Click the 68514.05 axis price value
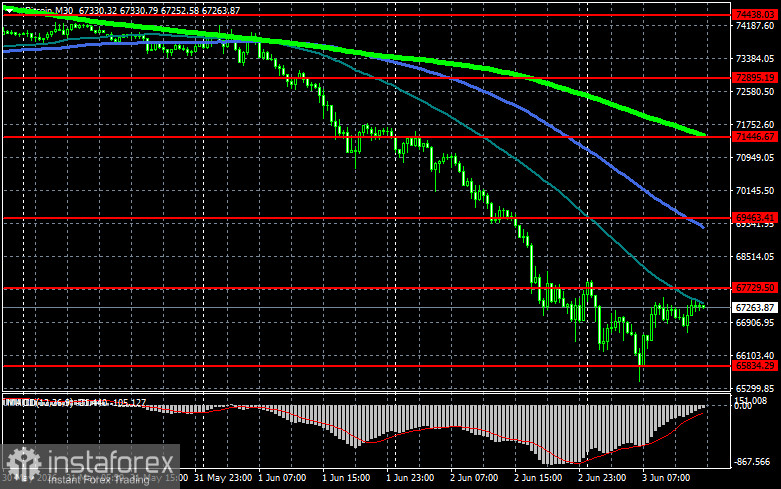Image resolution: width=781 pixels, height=489 pixels. [x=755, y=256]
